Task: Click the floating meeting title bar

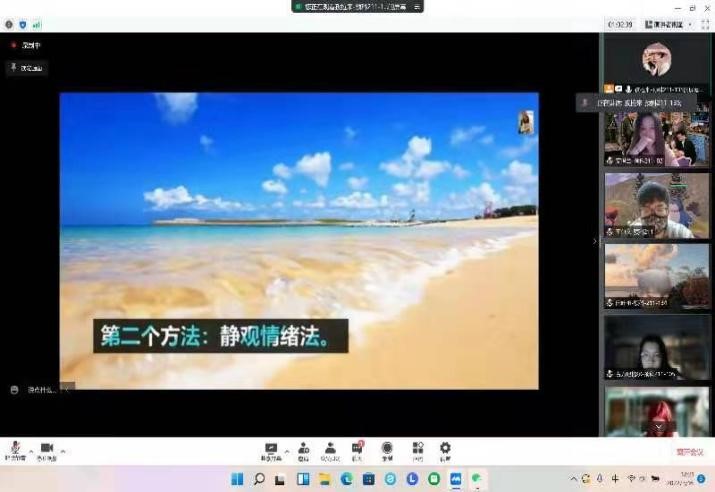Action: click(x=357, y=6)
